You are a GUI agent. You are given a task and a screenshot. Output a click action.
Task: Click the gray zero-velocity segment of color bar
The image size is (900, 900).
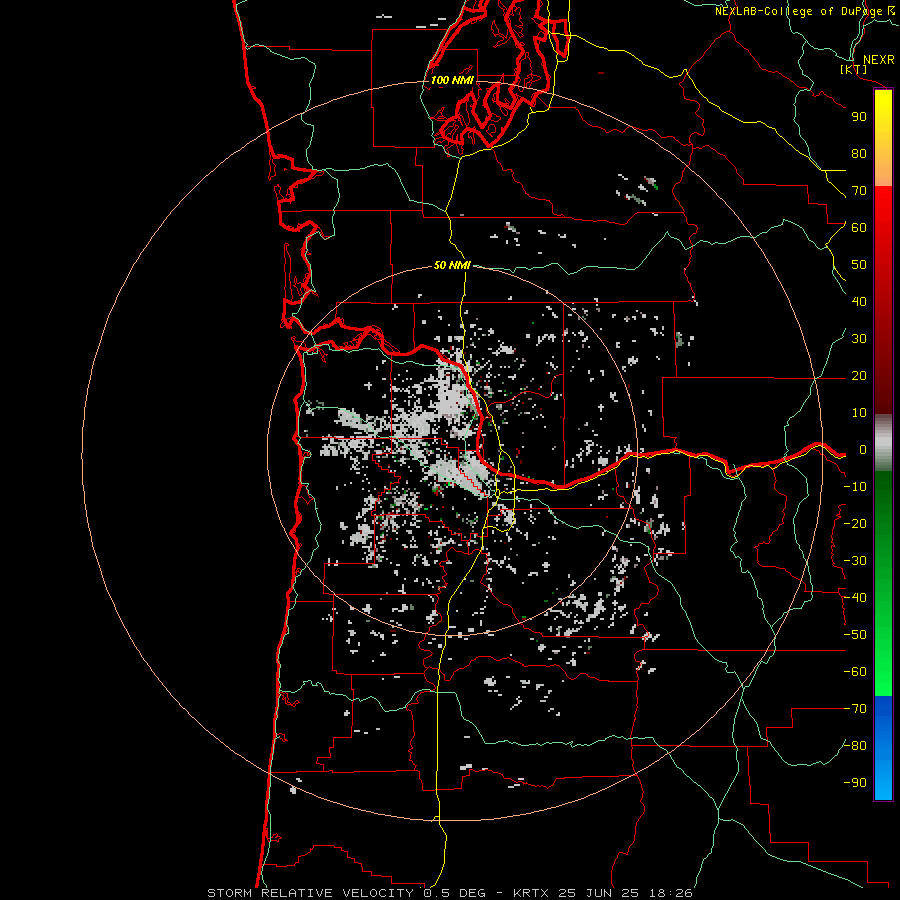883,443
